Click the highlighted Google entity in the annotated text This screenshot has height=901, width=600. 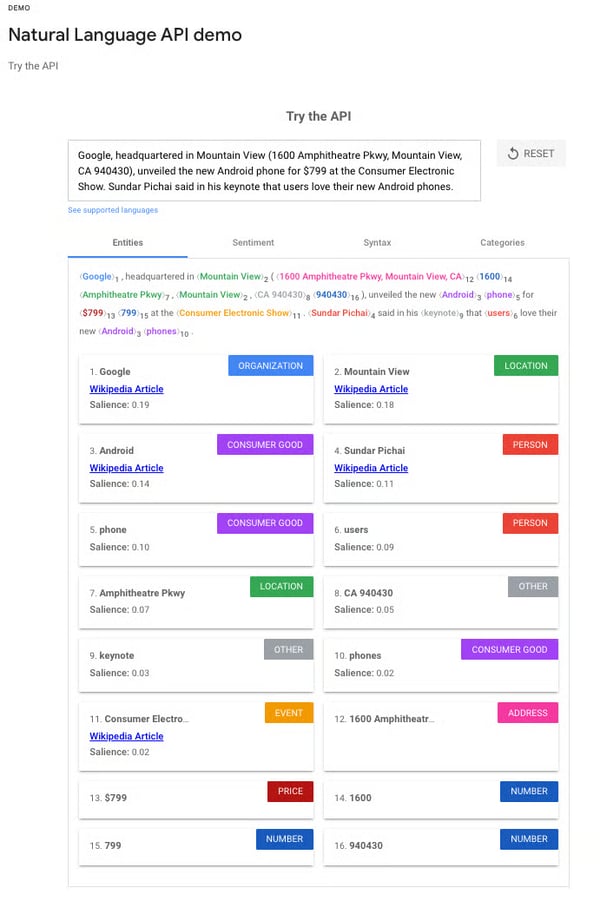97,276
